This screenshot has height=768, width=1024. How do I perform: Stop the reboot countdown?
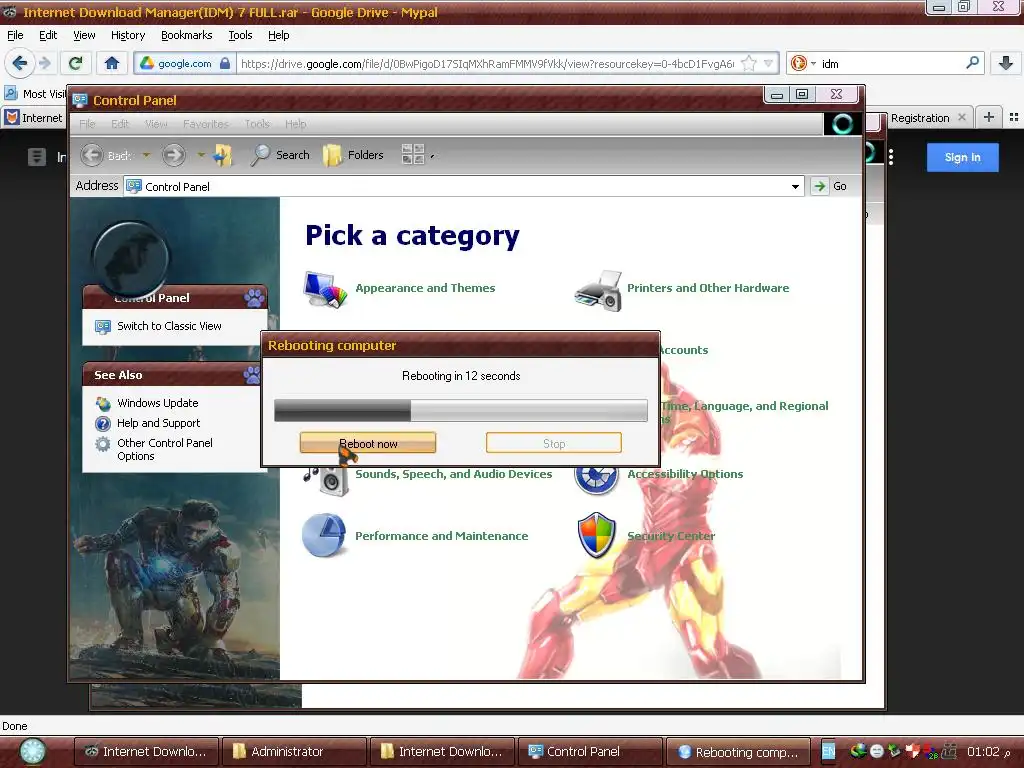[x=554, y=443]
